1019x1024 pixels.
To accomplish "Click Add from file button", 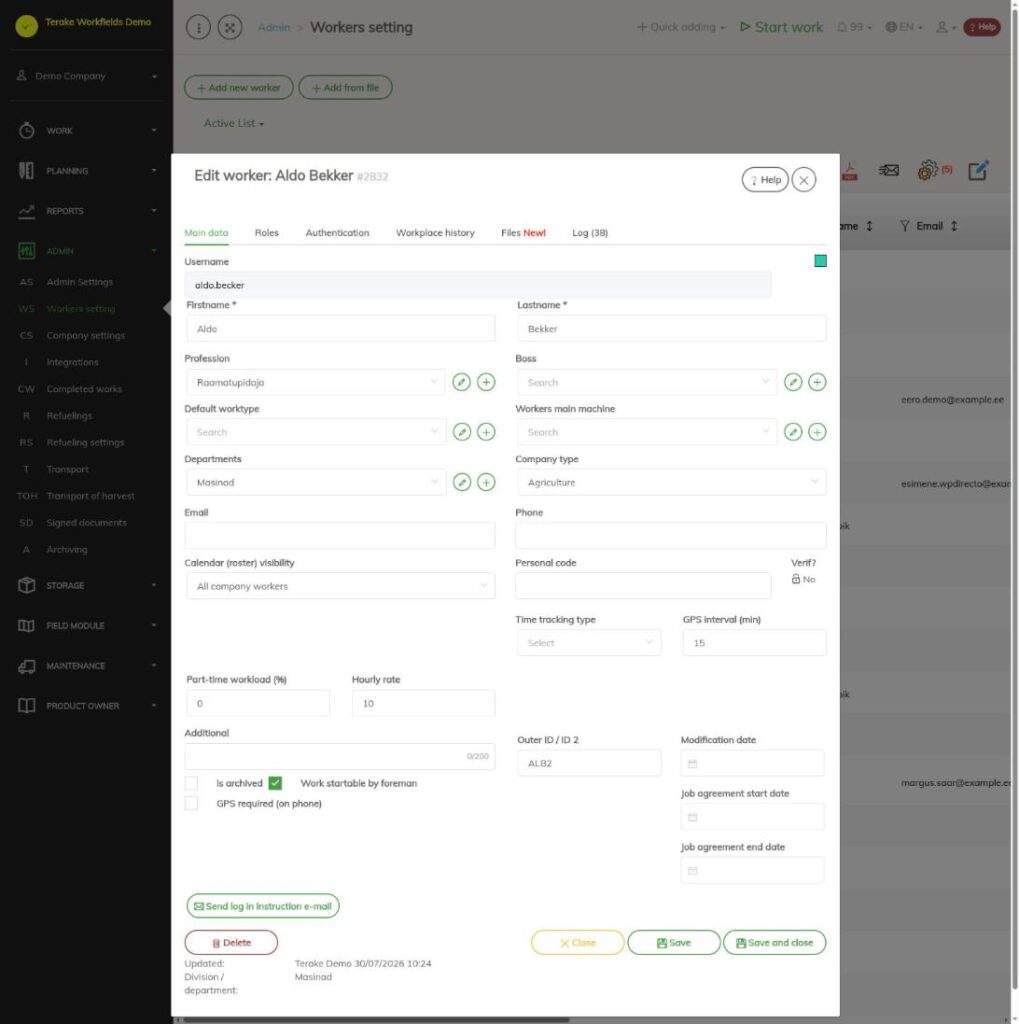I will pyautogui.click(x=346, y=88).
